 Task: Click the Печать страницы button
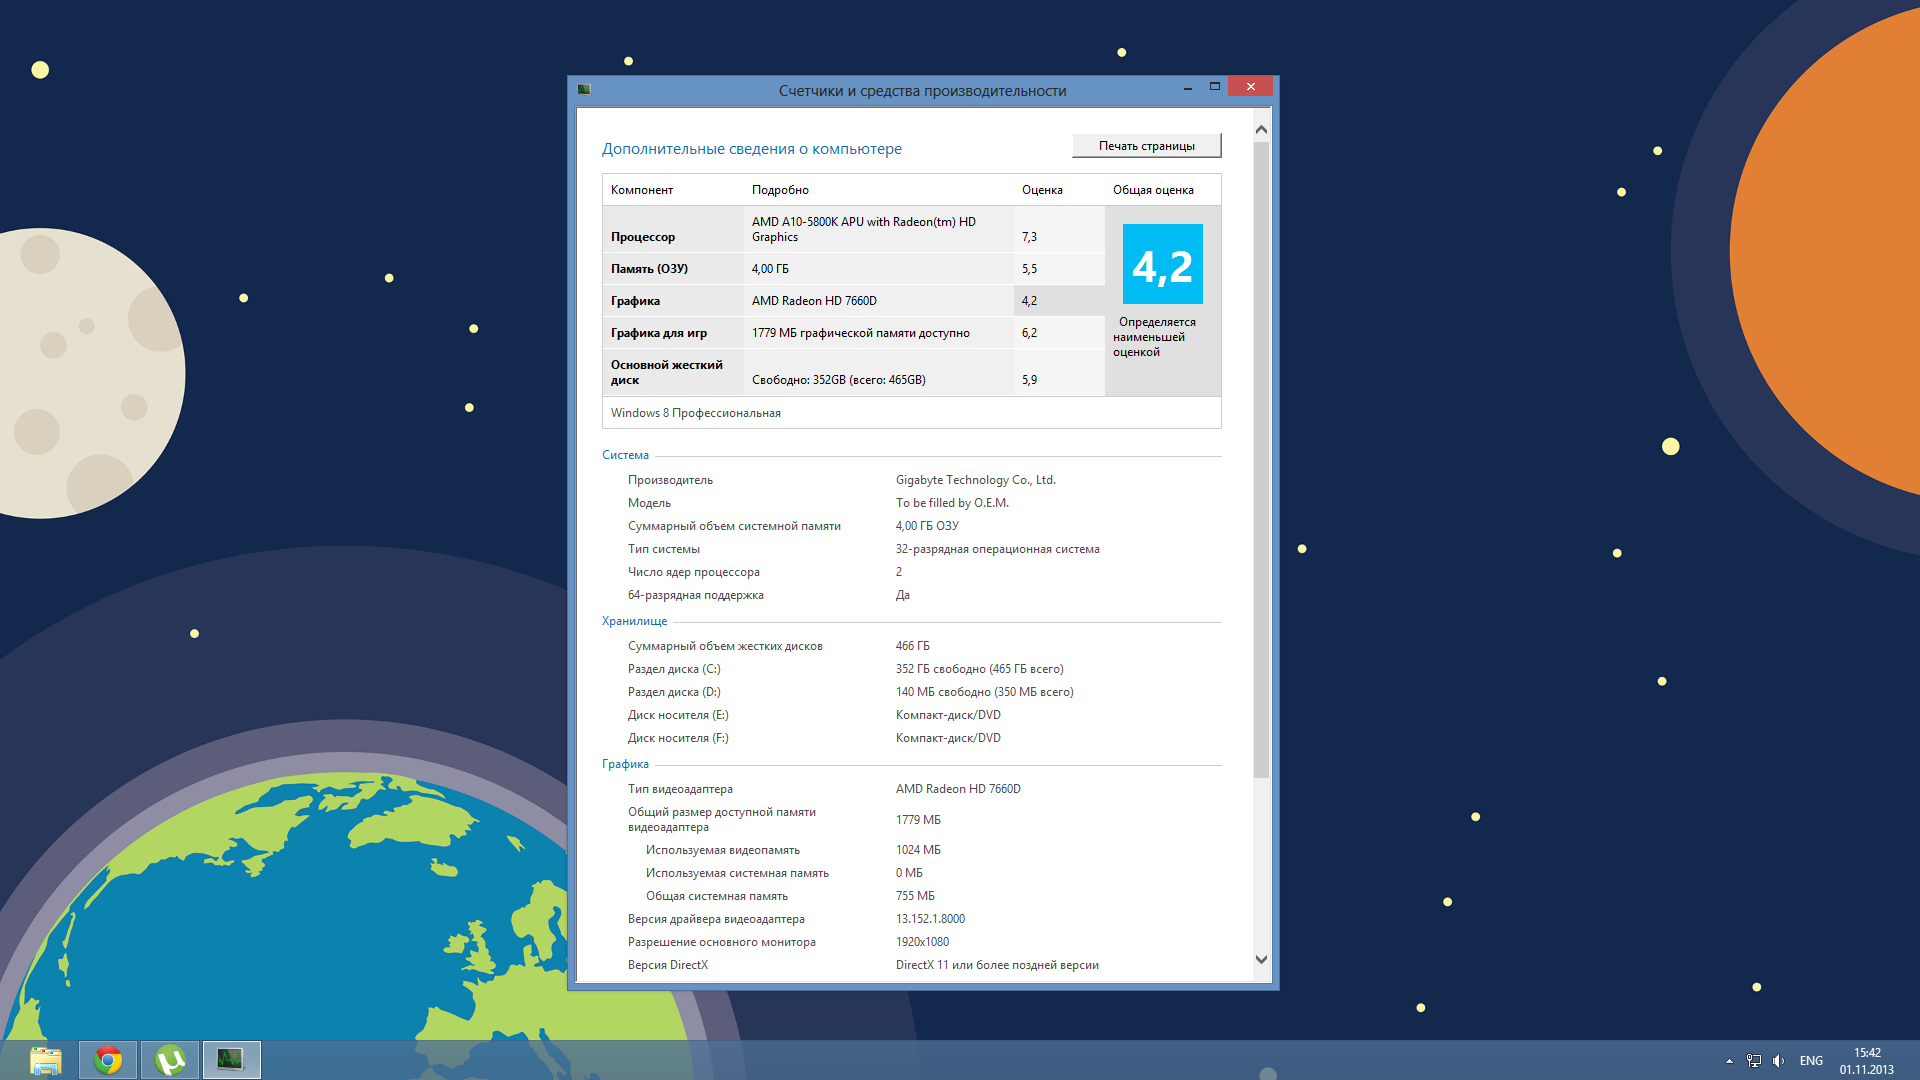tap(1146, 146)
